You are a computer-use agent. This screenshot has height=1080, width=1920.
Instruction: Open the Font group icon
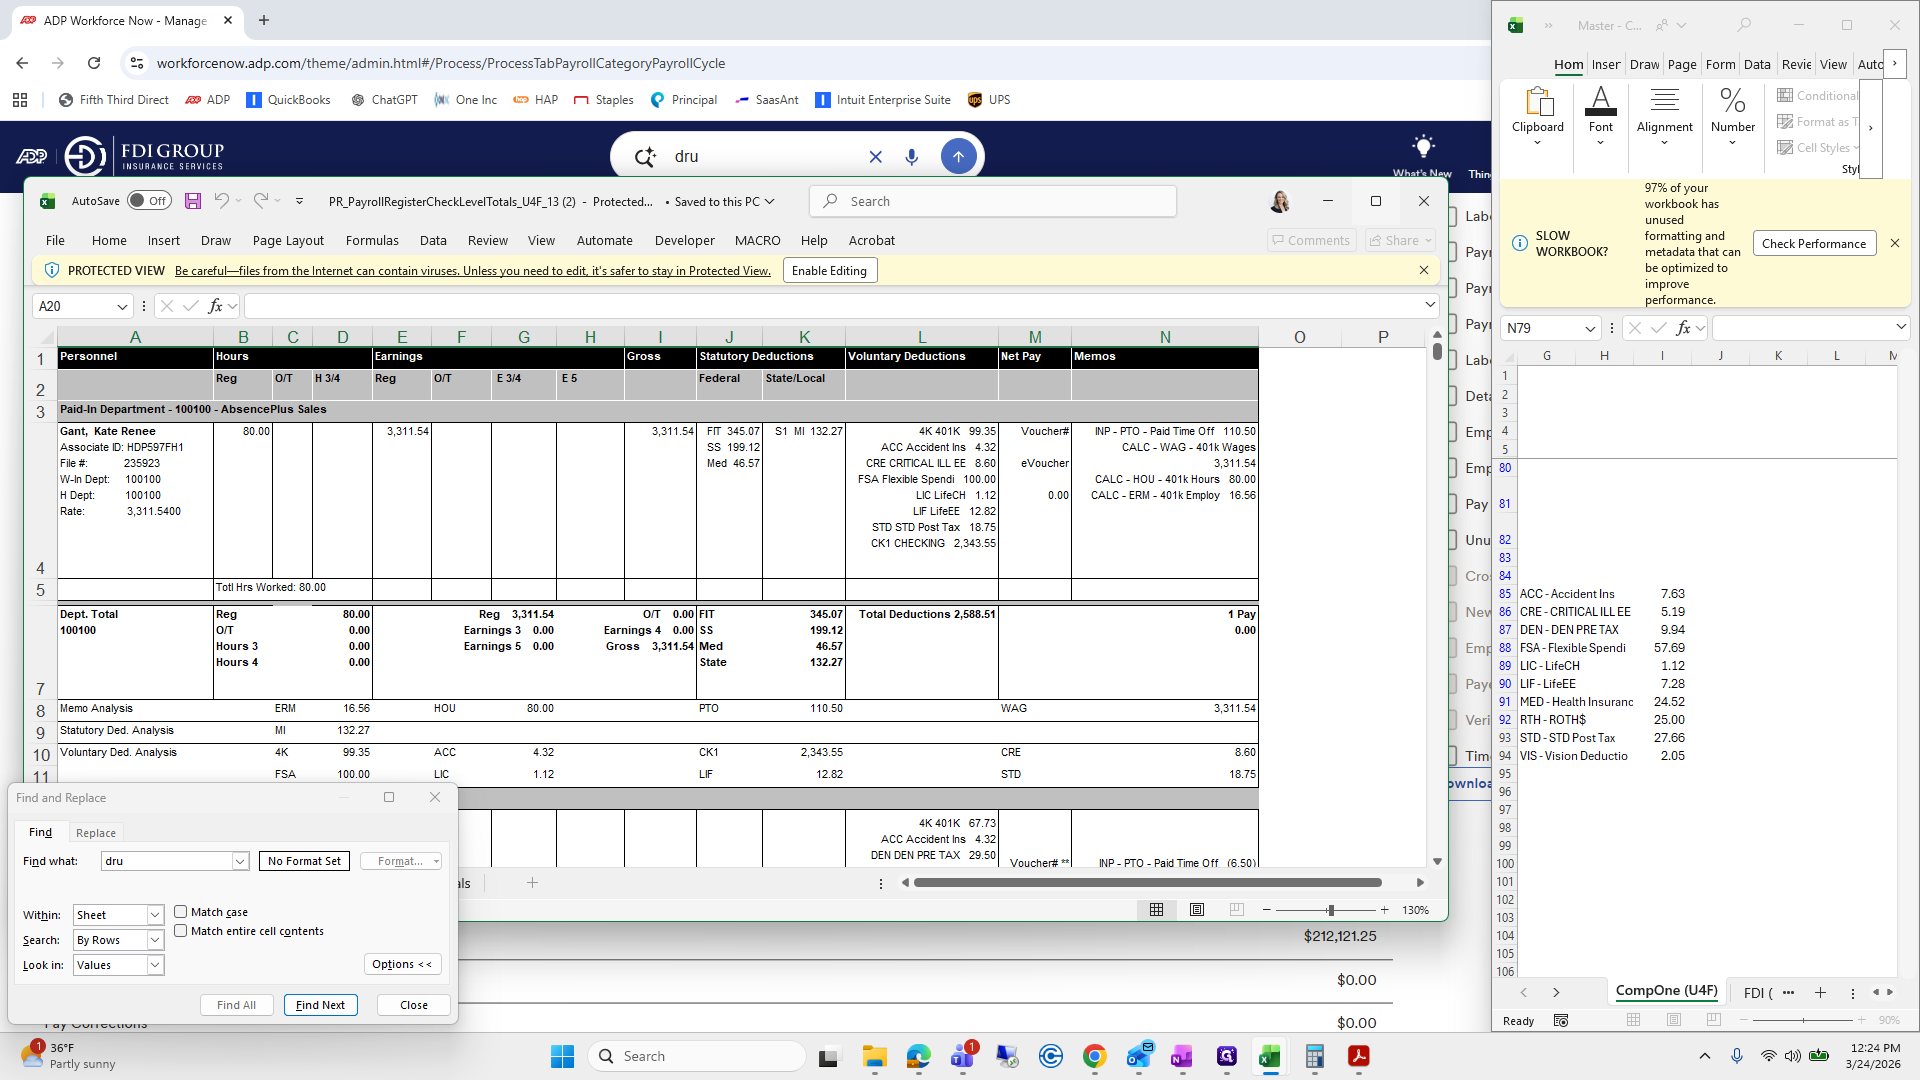(1600, 102)
